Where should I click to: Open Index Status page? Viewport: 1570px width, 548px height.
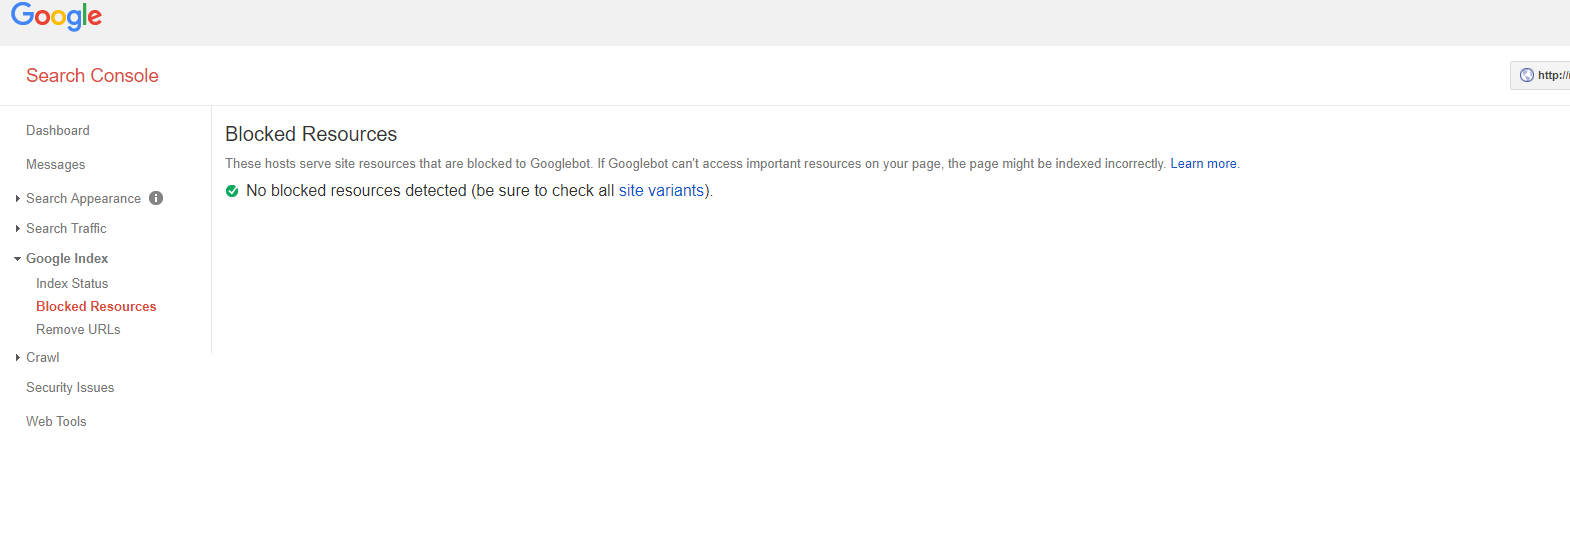72,284
